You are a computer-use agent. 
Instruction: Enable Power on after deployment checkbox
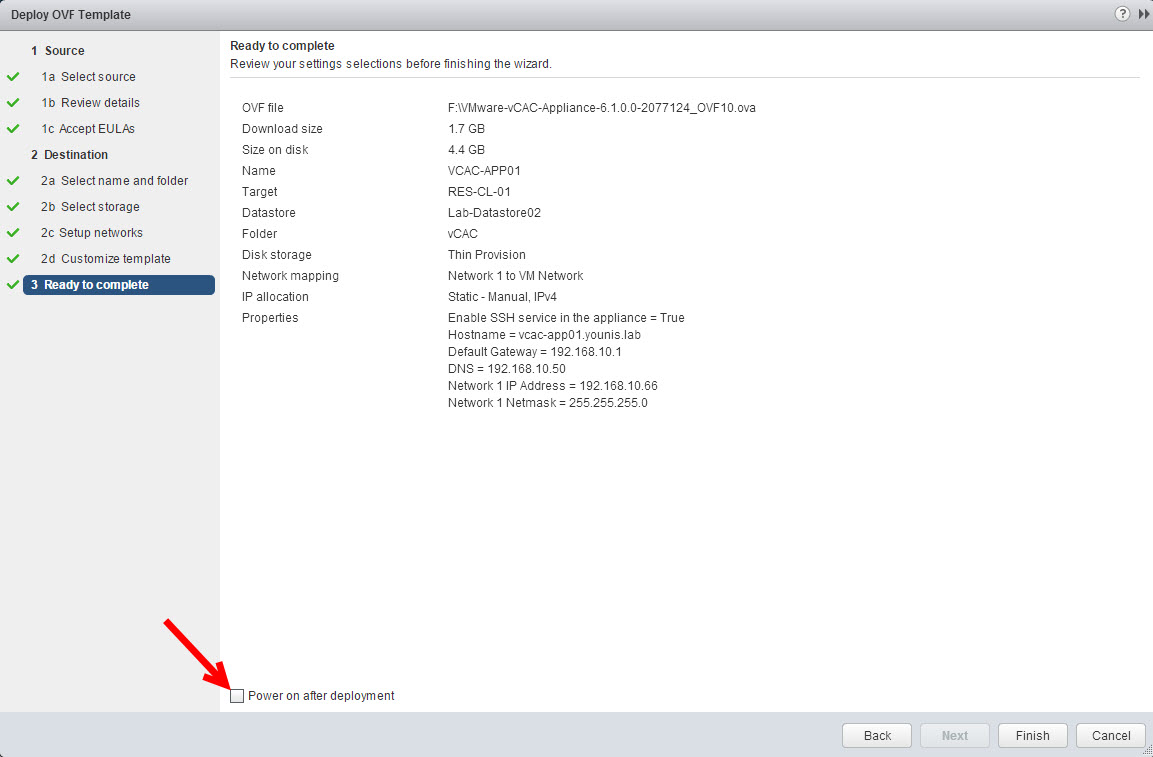[x=237, y=696]
